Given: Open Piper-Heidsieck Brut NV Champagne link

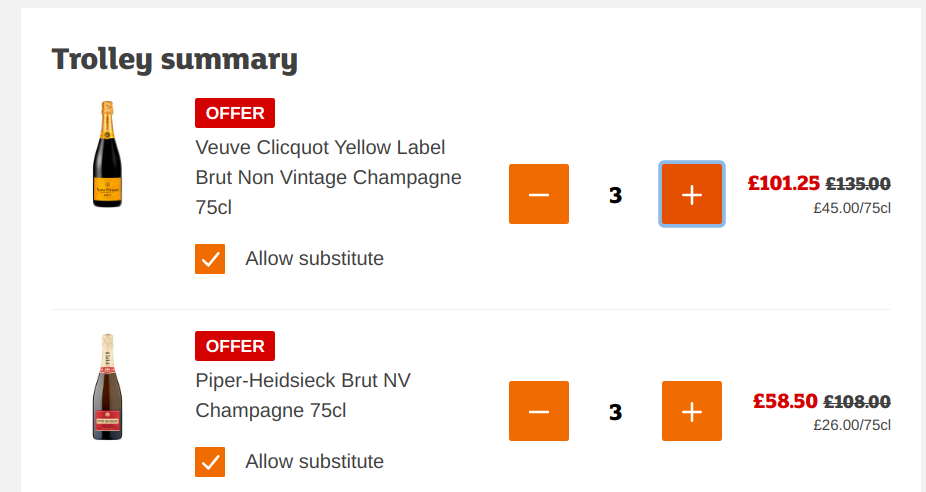Looking at the screenshot, I should (303, 396).
